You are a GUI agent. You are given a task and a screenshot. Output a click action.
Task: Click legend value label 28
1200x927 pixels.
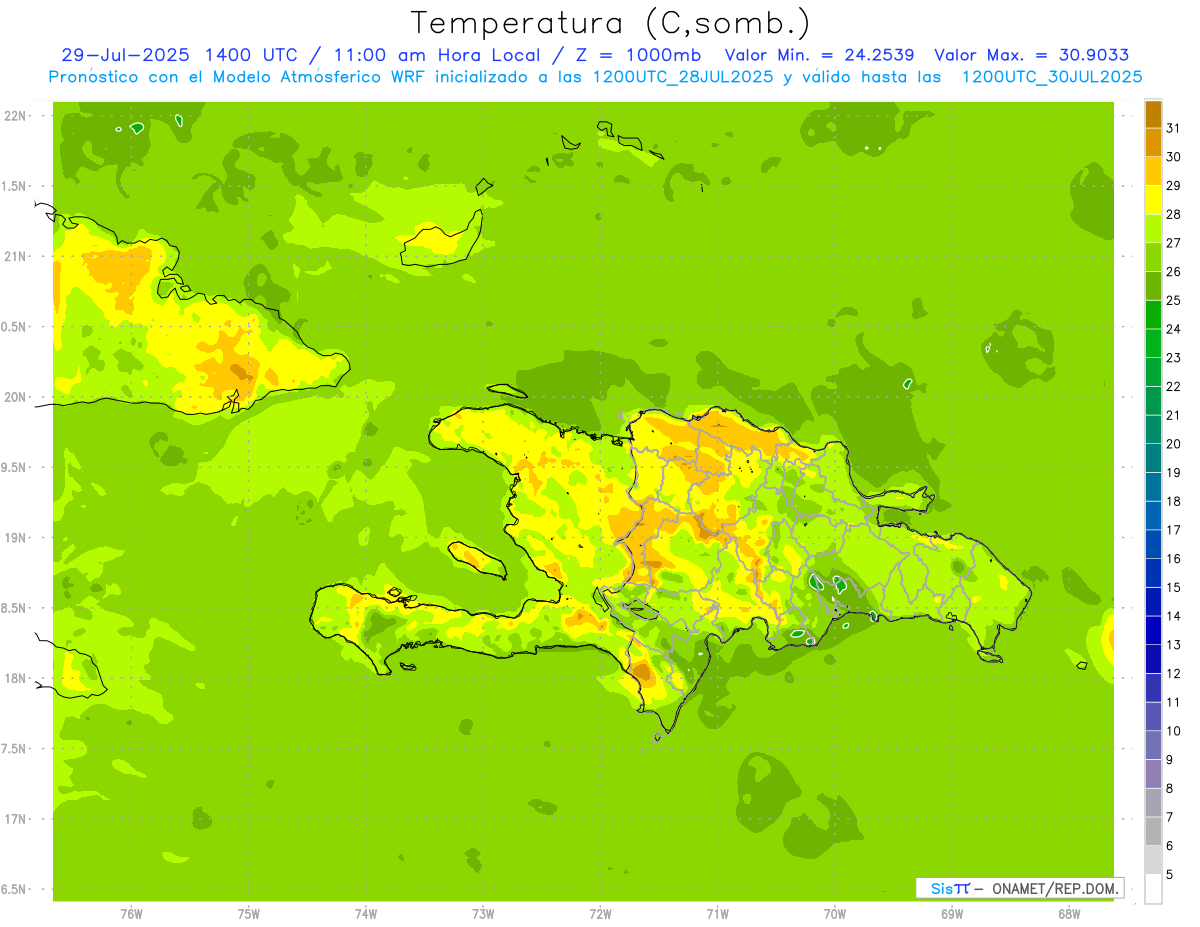(1172, 214)
